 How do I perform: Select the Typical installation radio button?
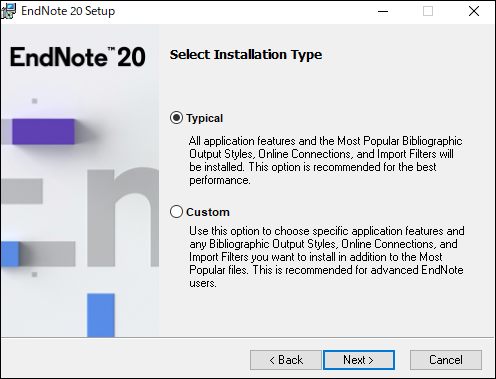point(176,118)
